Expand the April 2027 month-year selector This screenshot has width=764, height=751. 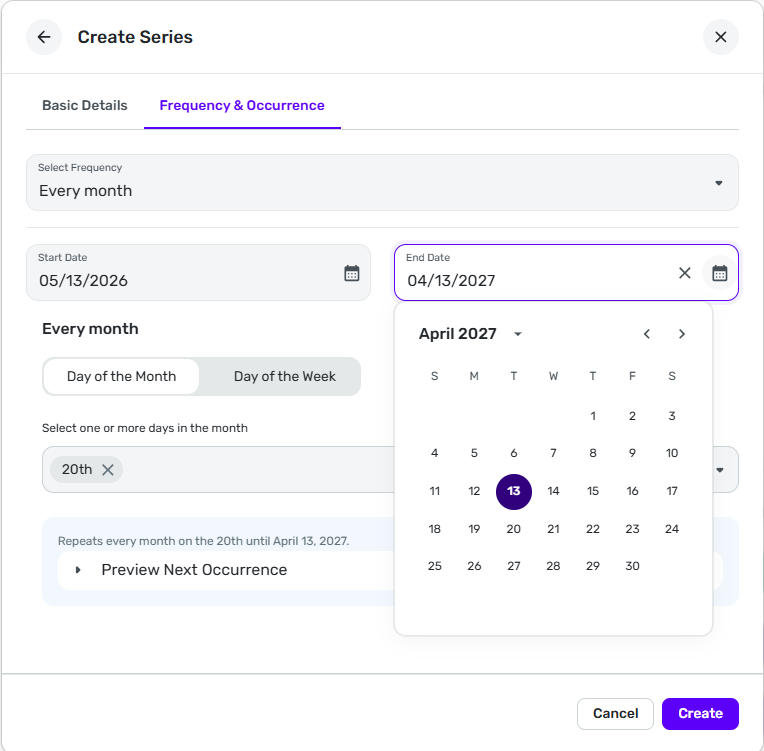[x=518, y=334]
